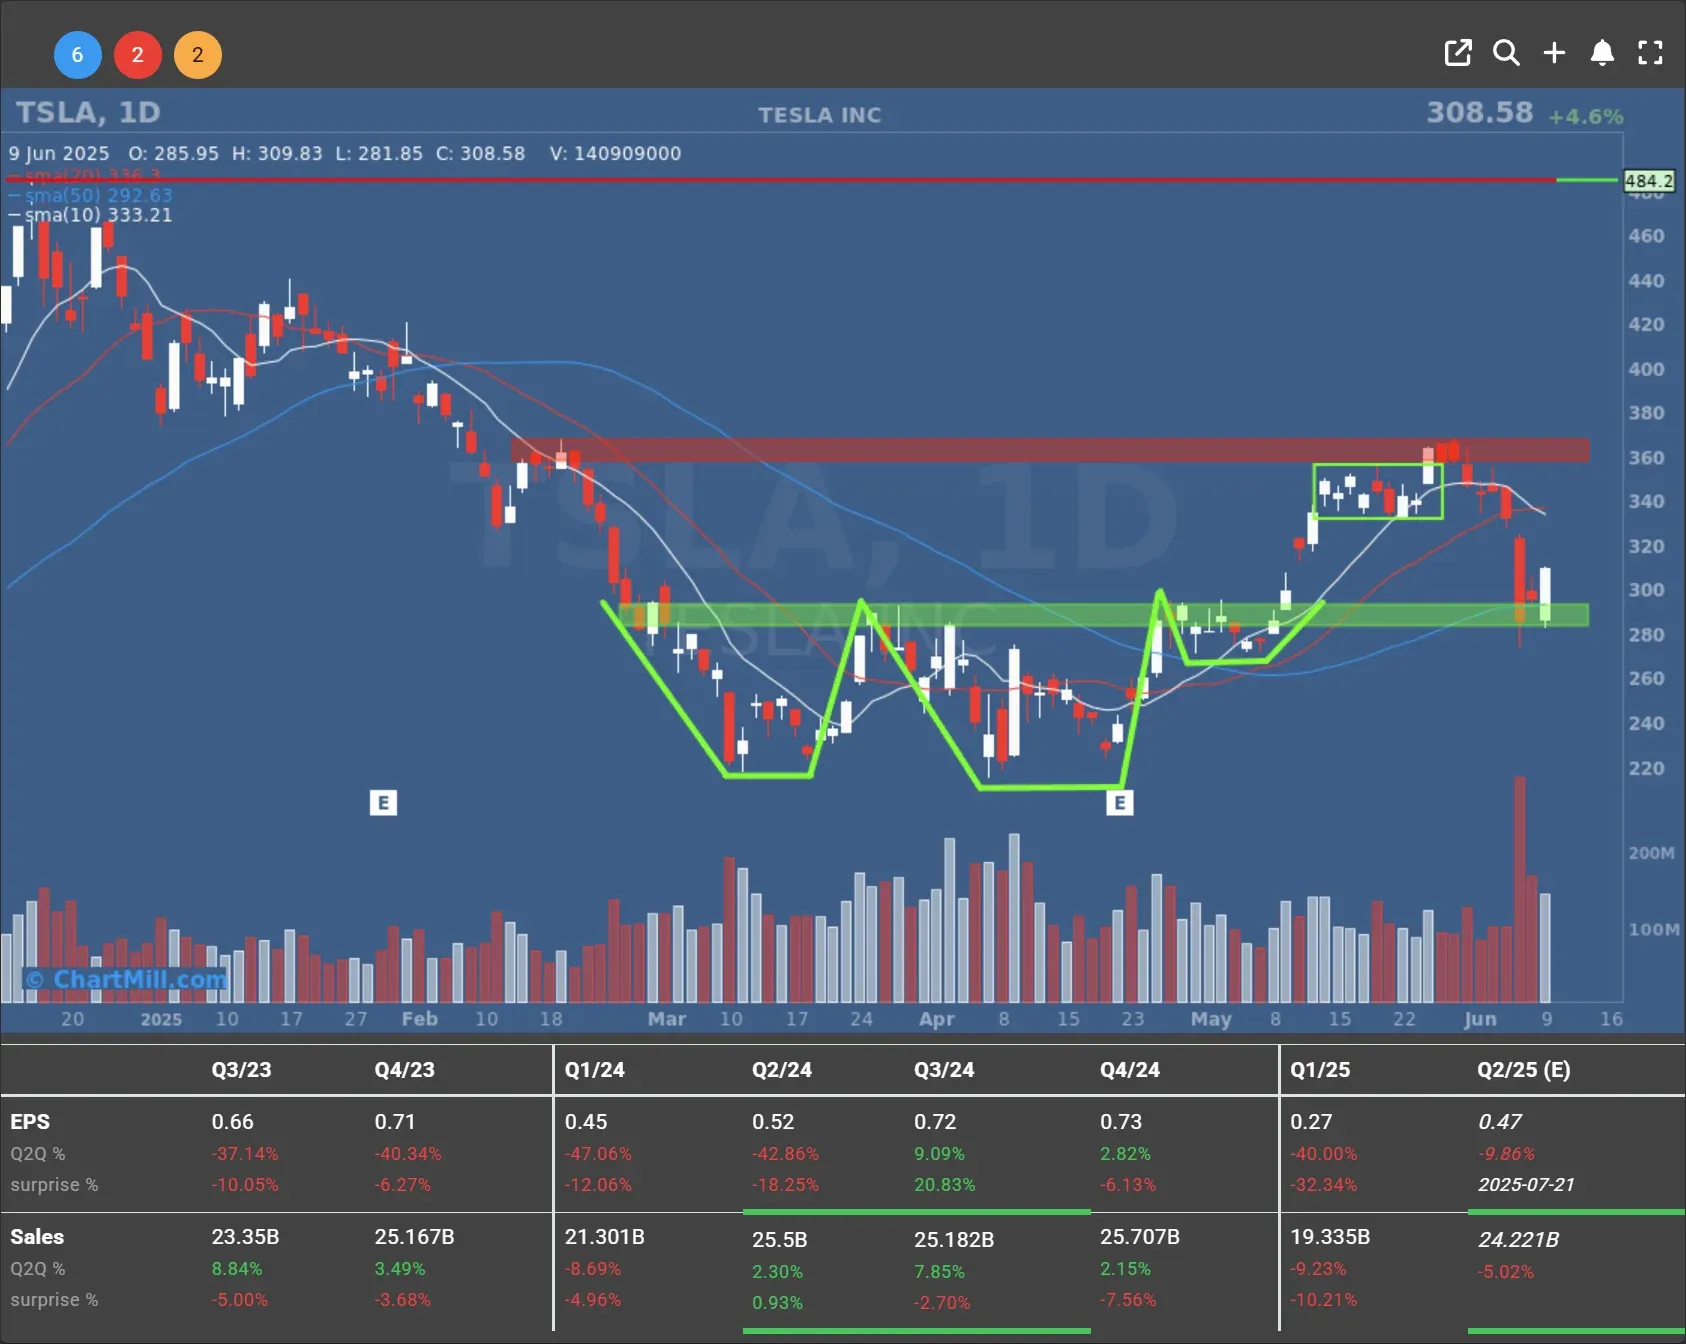
Task: Click the plus add icon
Action: pyautogui.click(x=1554, y=53)
